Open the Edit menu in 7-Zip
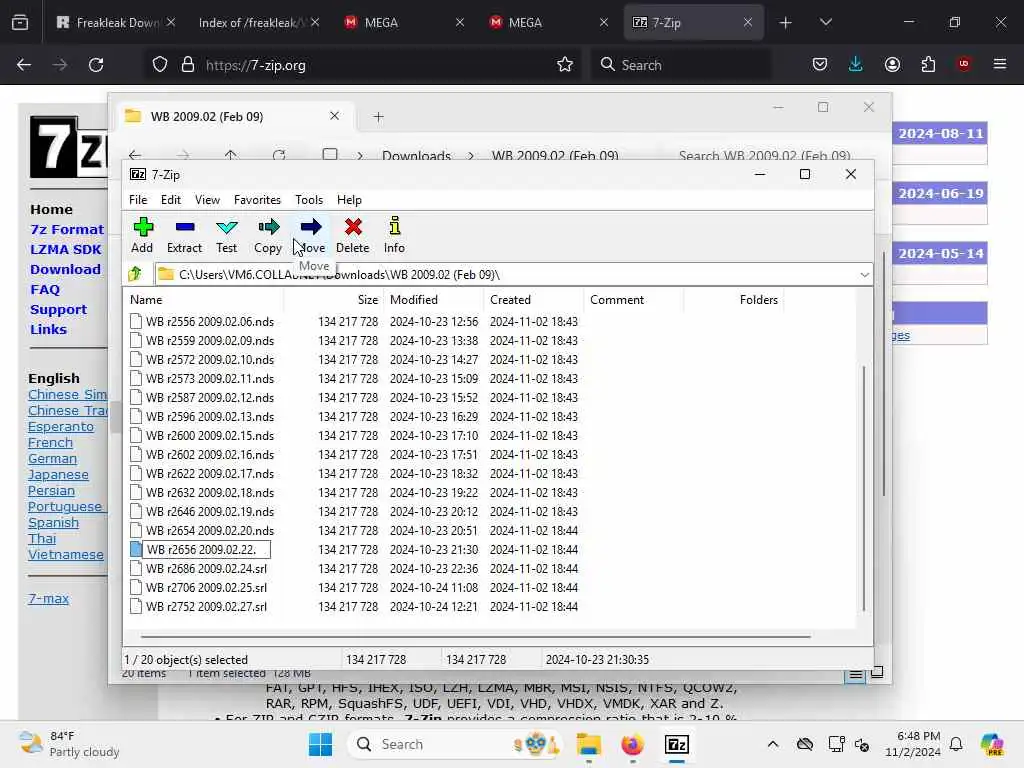1024x768 pixels. (x=170, y=200)
